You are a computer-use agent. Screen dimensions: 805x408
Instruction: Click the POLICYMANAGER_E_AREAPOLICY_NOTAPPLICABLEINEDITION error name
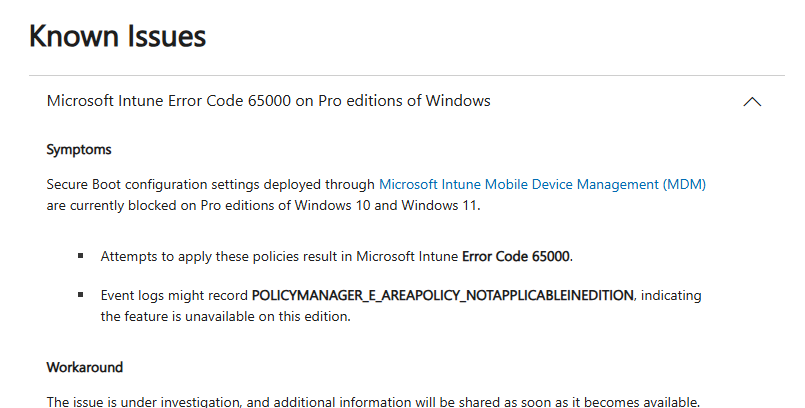443,296
